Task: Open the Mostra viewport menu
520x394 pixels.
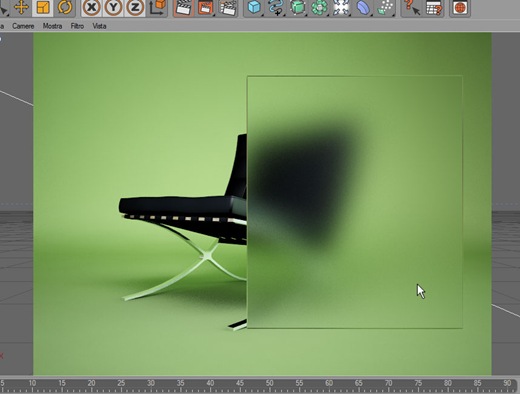Action: coord(52,26)
